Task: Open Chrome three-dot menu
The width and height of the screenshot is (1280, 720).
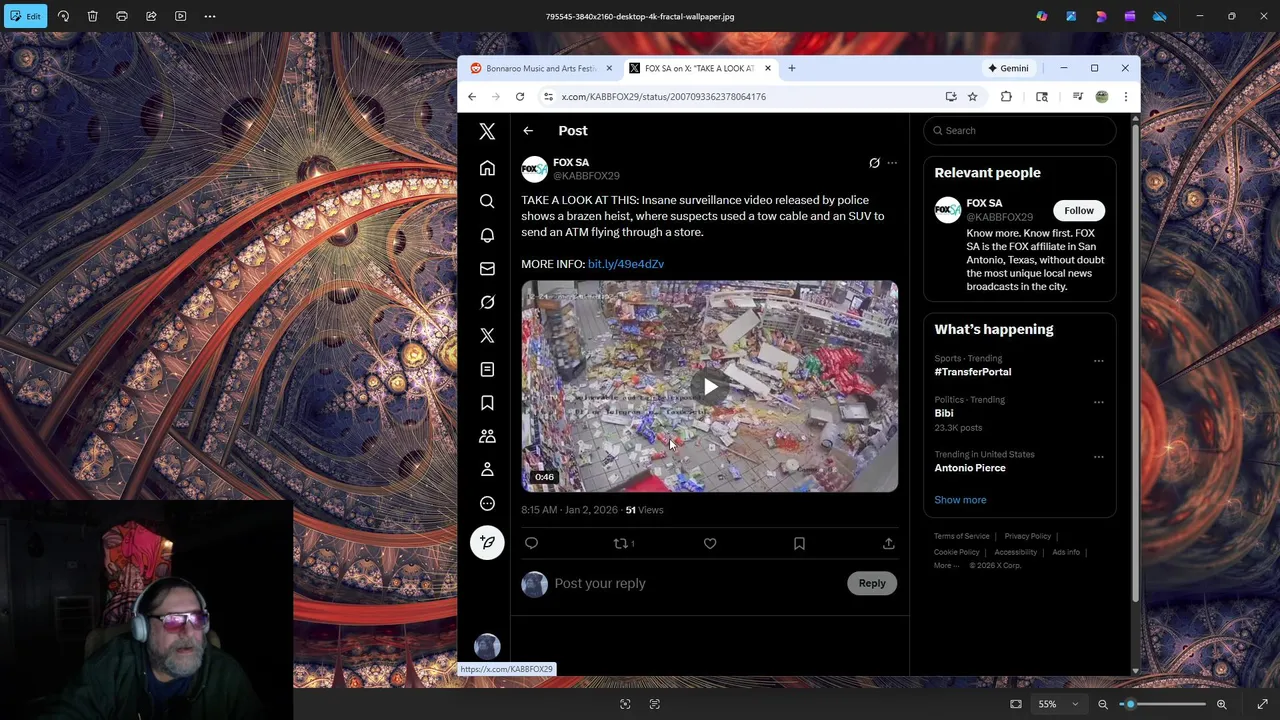Action: pyautogui.click(x=1126, y=97)
